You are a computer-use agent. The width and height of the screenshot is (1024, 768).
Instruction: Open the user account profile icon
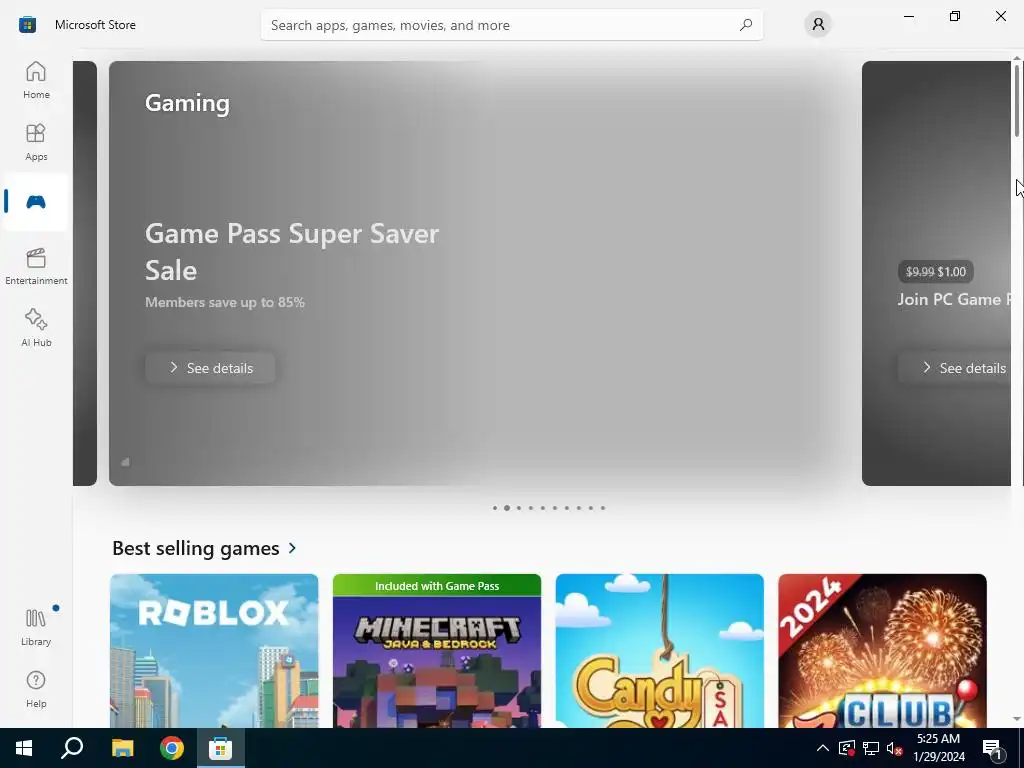click(x=818, y=25)
